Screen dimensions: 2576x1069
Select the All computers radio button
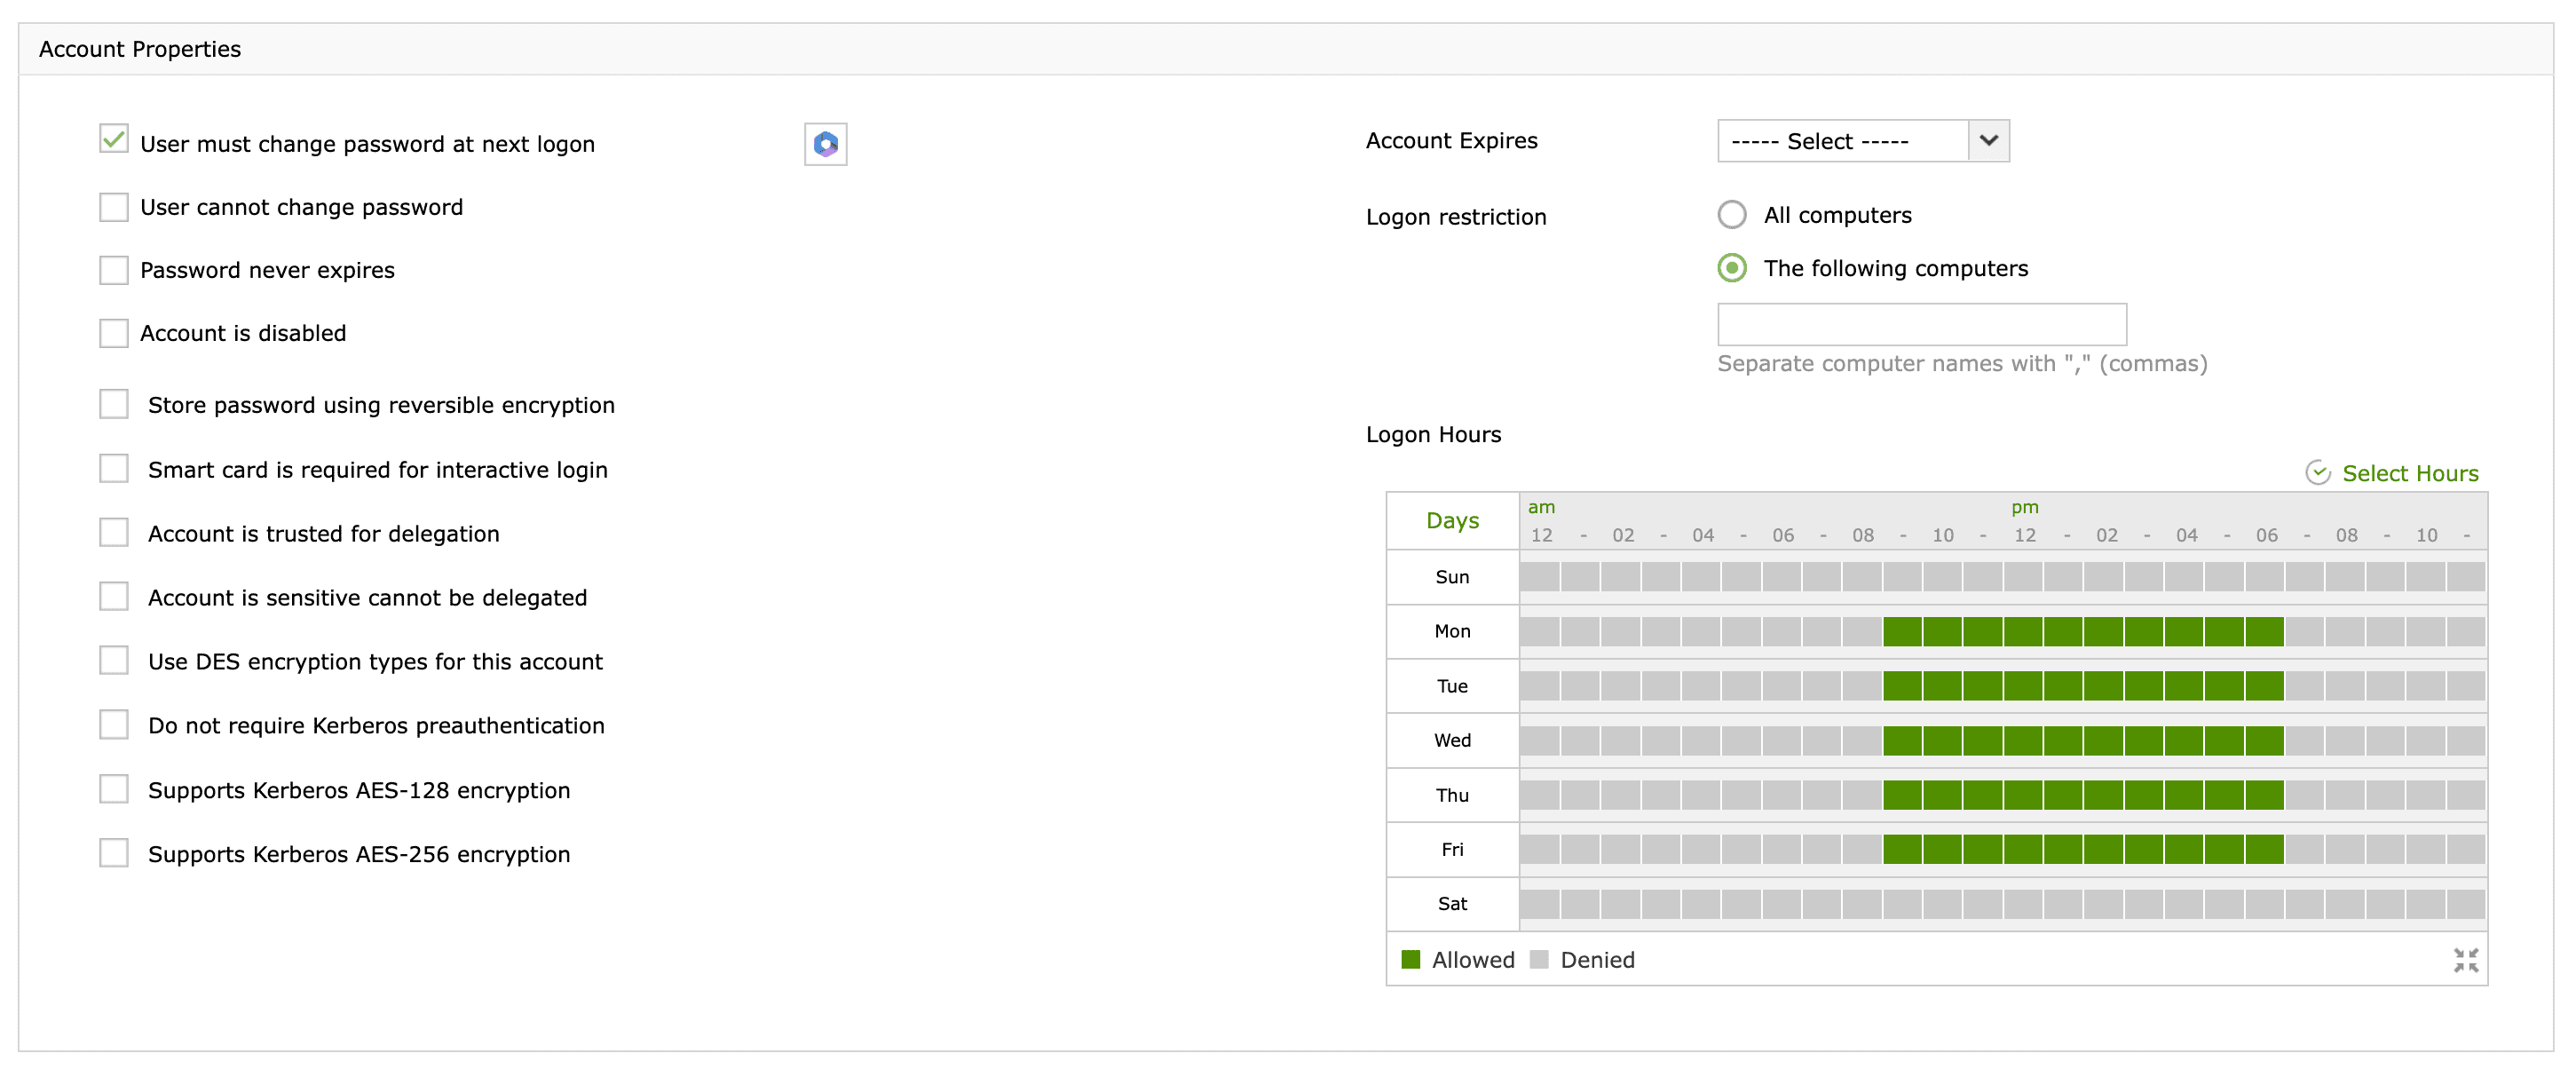pyautogui.click(x=1732, y=215)
